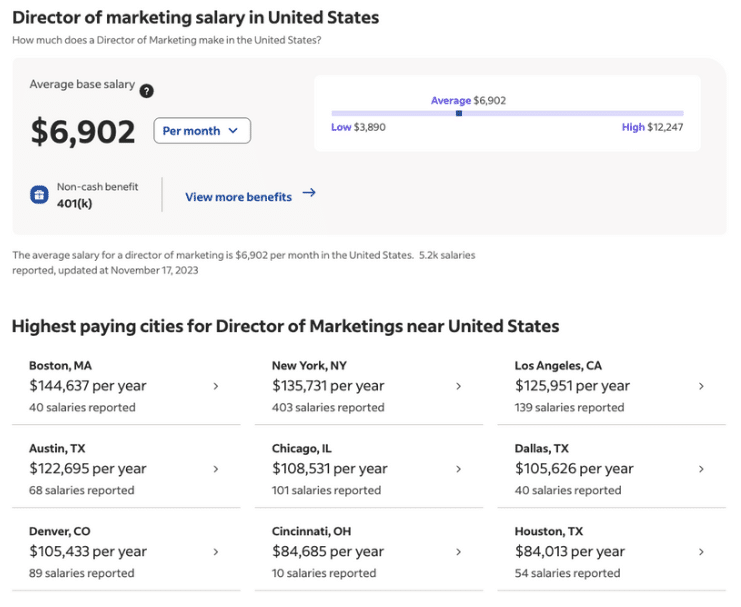Click the Chicago, IL row chevron
Image resolution: width=741 pixels, height=607 pixels.
click(x=458, y=469)
